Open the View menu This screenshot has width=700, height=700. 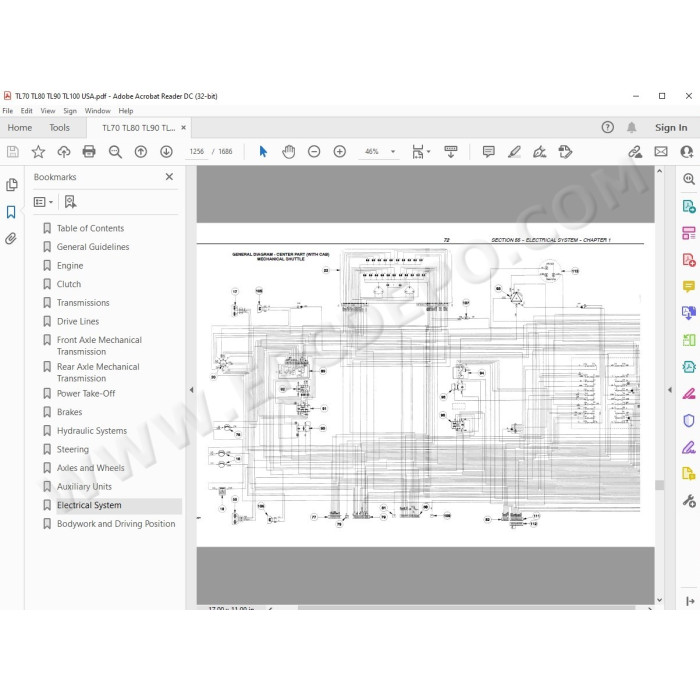(x=48, y=111)
